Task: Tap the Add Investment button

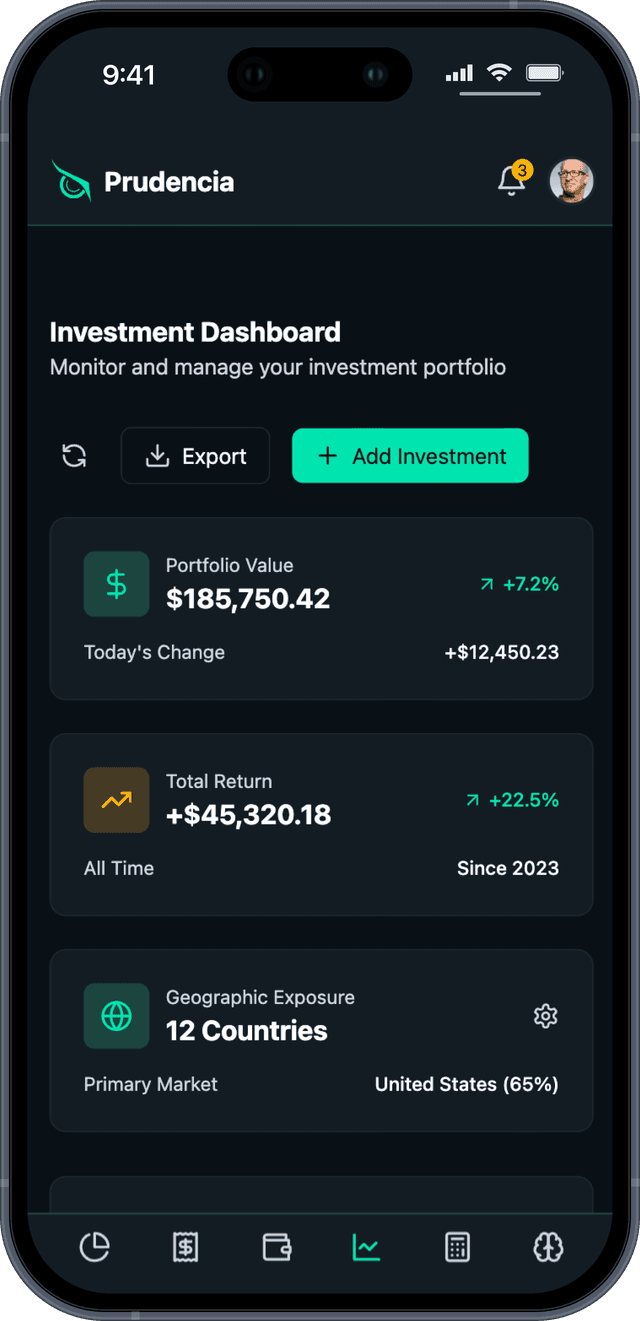Action: pyautogui.click(x=410, y=456)
